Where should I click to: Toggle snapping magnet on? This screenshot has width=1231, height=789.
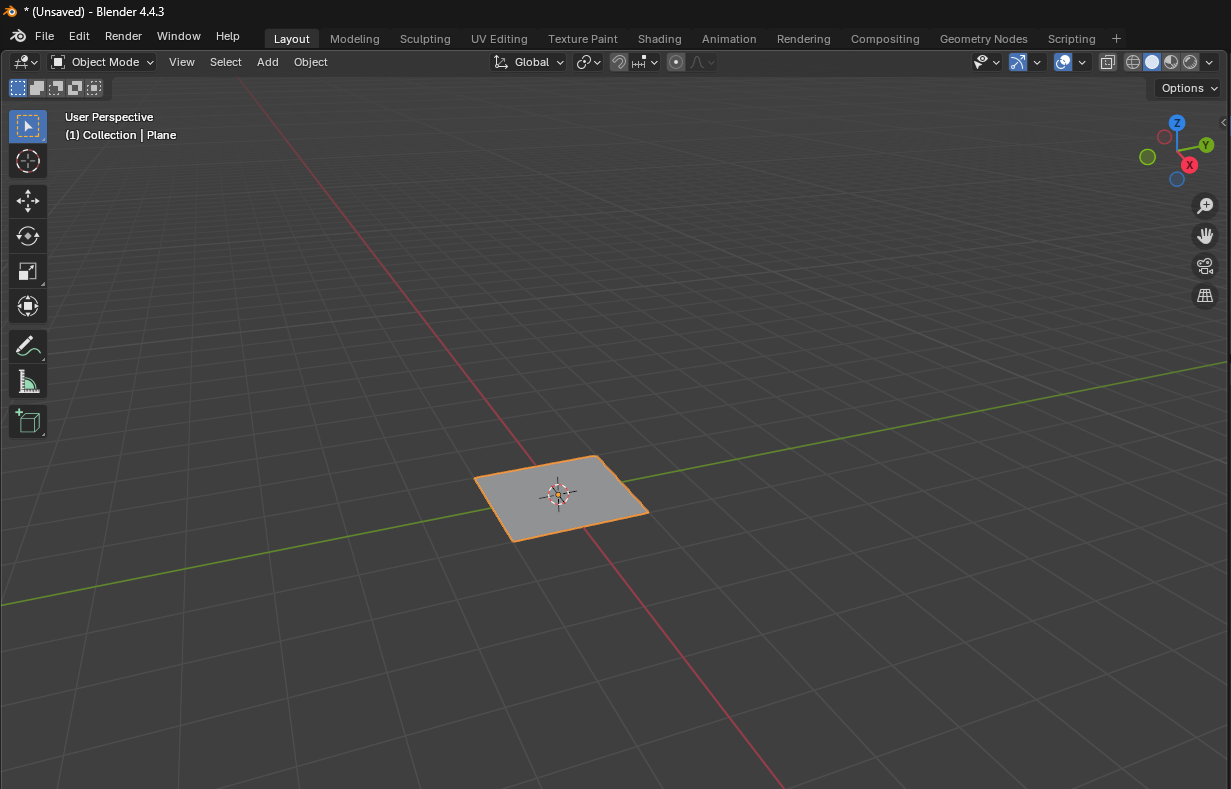(619, 62)
